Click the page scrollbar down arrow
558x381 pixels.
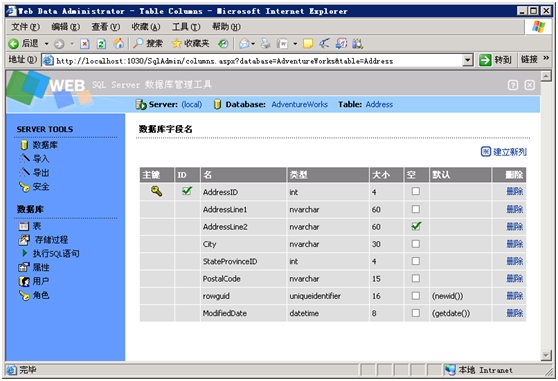pos(546,355)
